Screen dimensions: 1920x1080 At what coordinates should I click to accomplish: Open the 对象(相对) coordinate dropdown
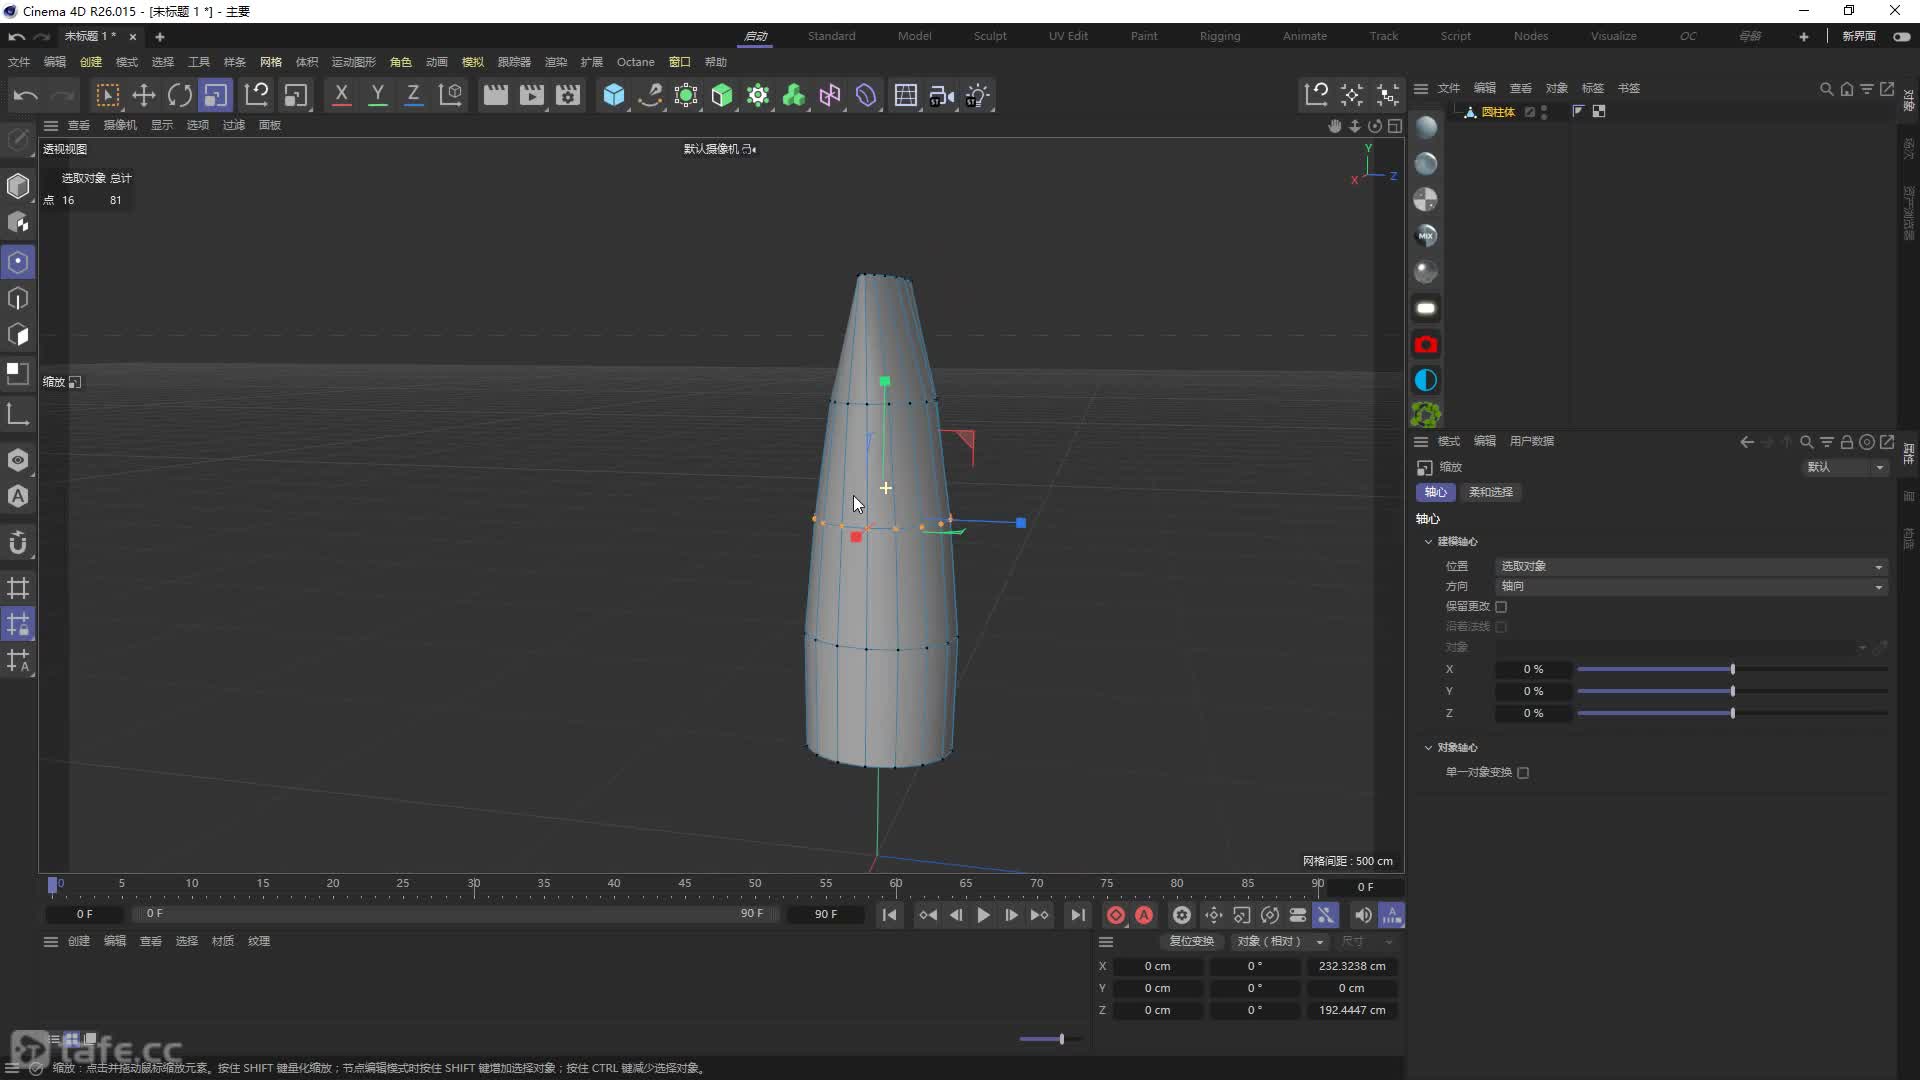coord(1279,941)
